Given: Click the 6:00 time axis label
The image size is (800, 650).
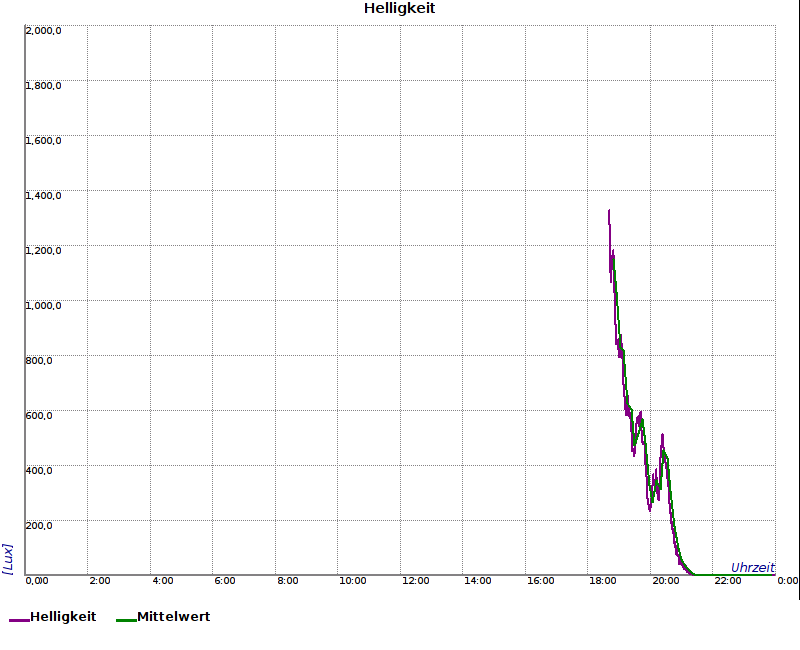Looking at the screenshot, I should [225, 581].
